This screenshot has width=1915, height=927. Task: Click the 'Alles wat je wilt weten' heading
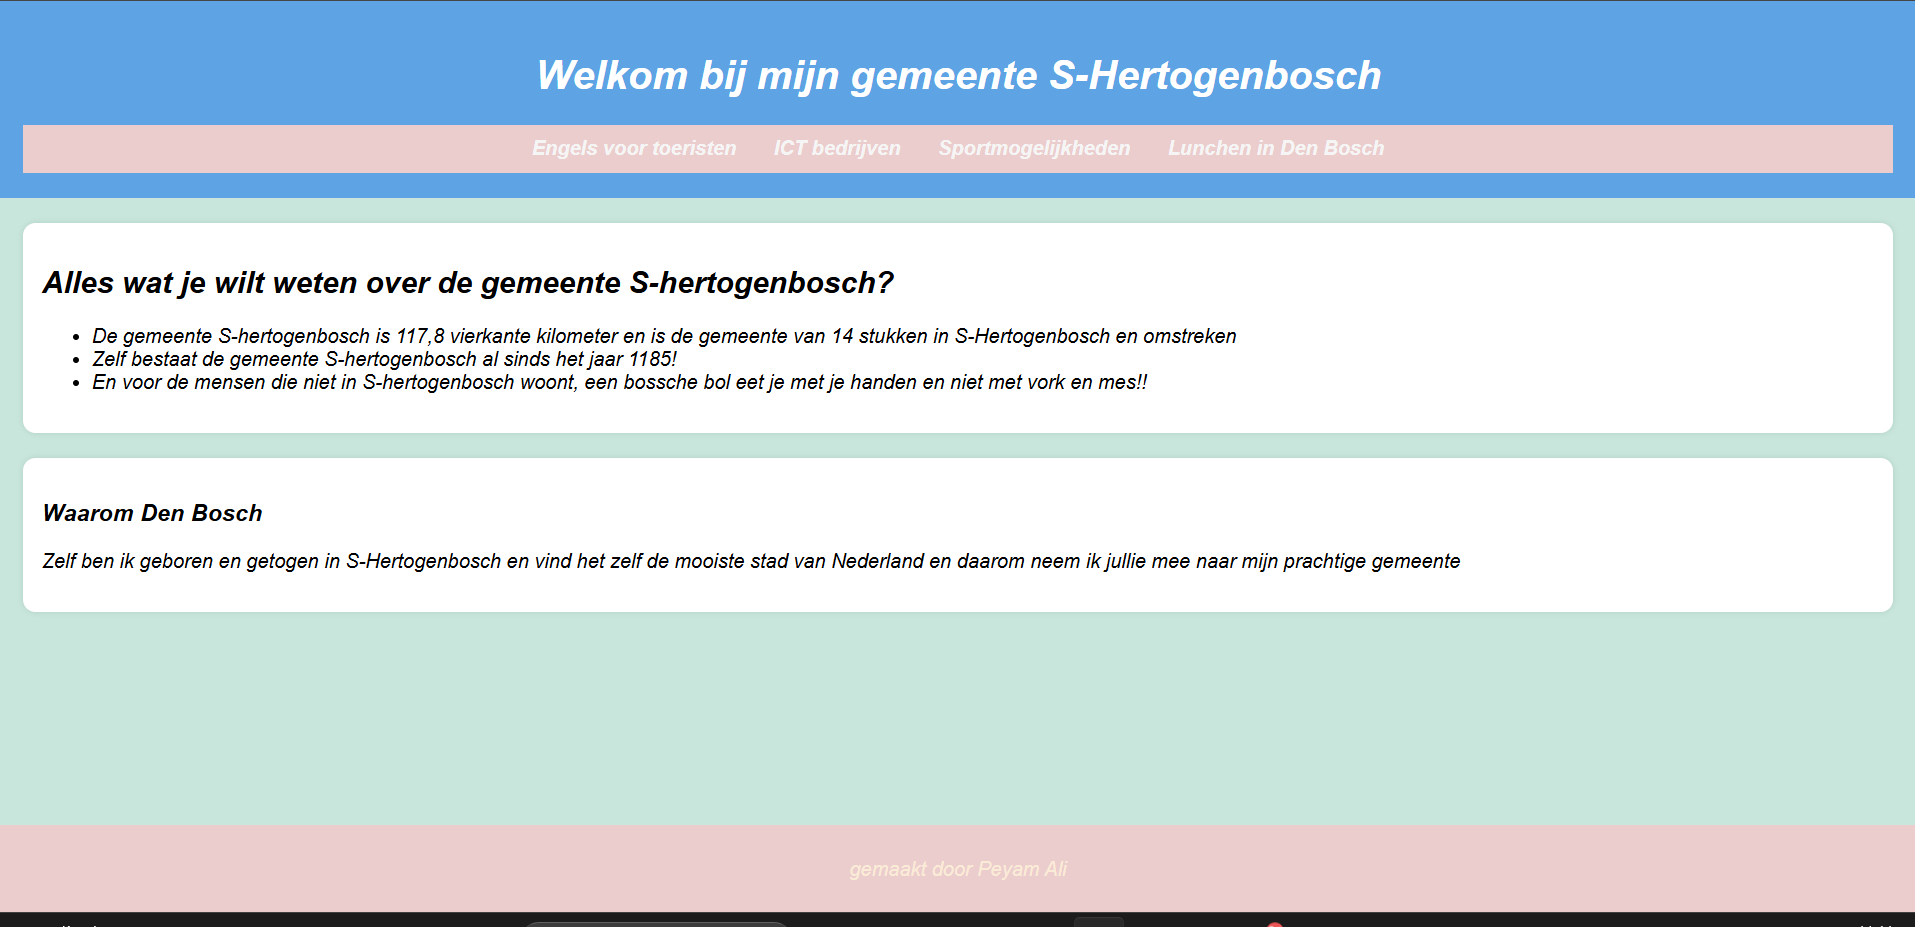[x=467, y=283]
